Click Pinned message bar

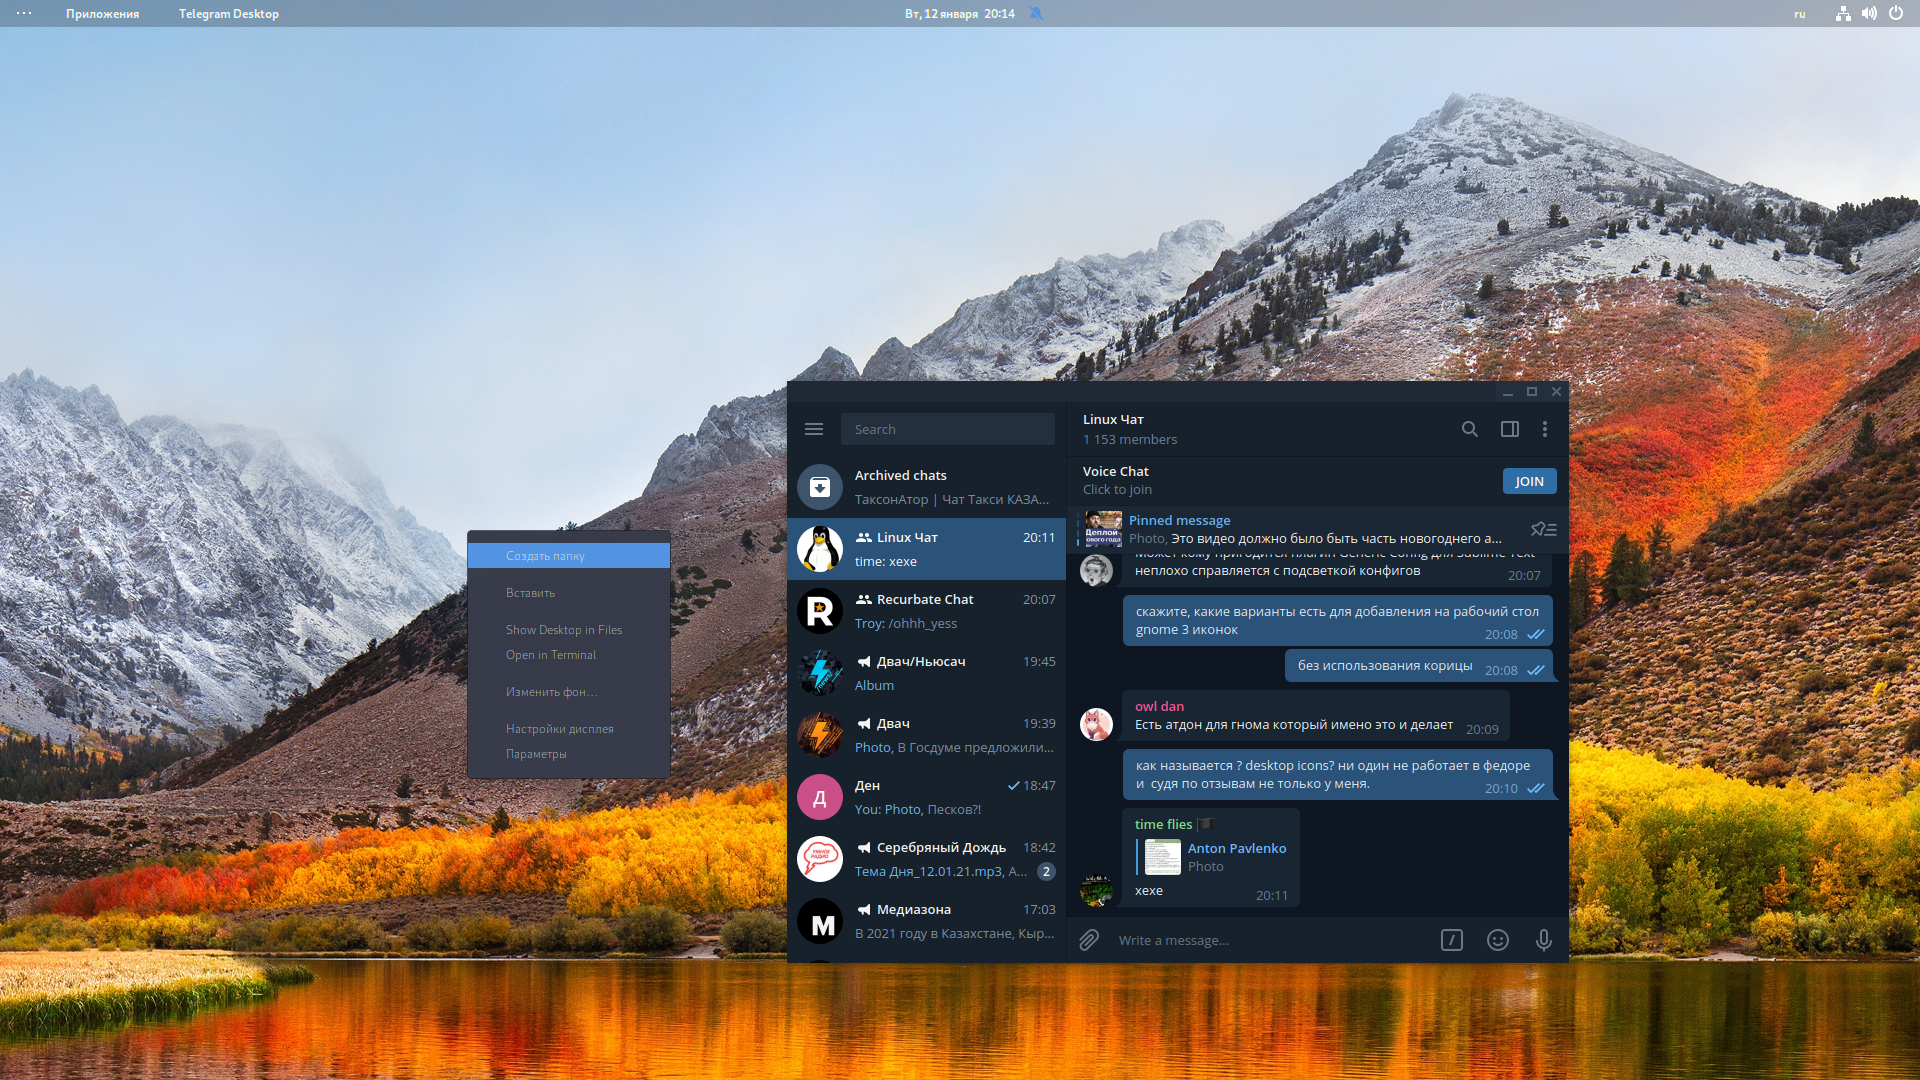[1318, 529]
